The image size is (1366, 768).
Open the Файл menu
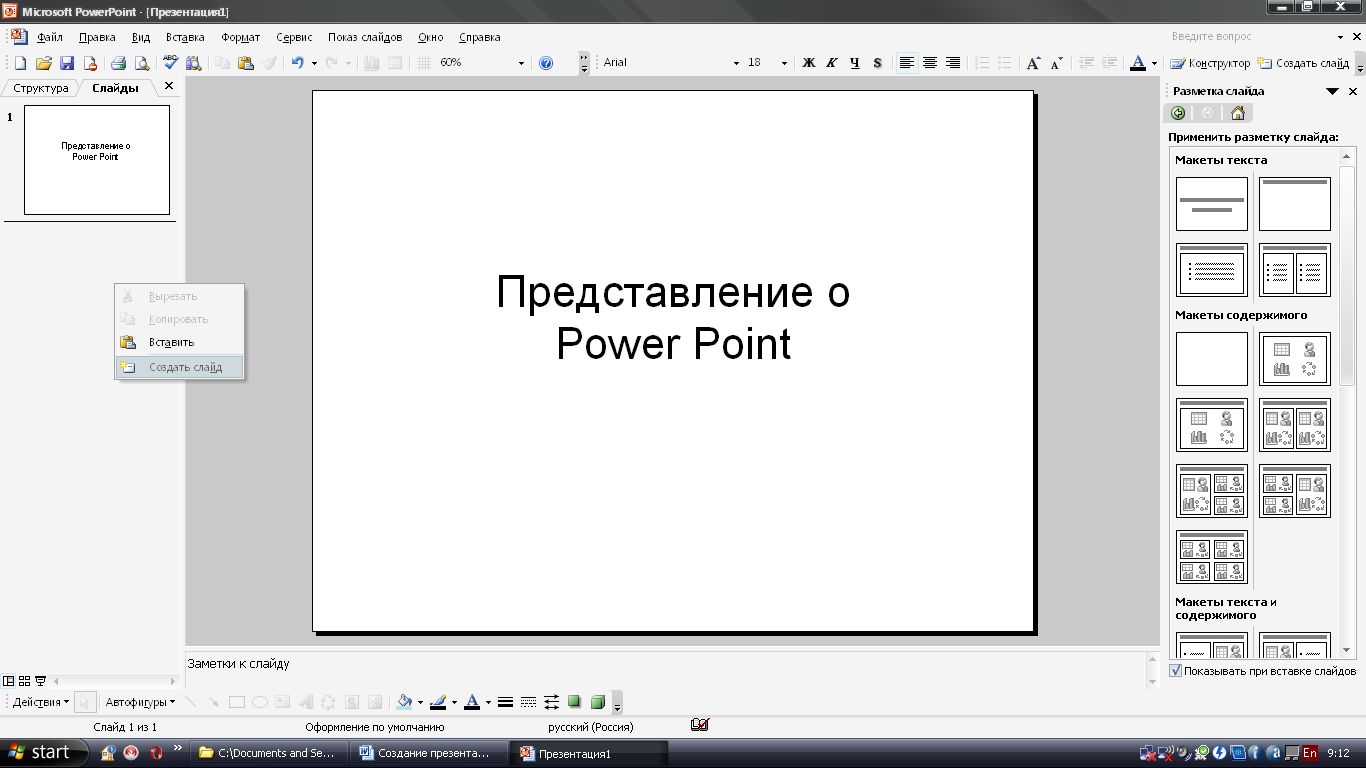point(49,37)
